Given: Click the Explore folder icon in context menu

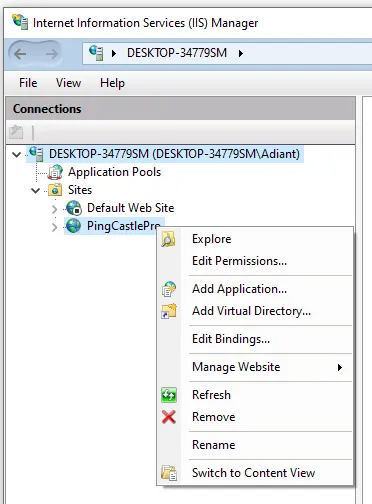Looking at the screenshot, I should (x=168, y=239).
